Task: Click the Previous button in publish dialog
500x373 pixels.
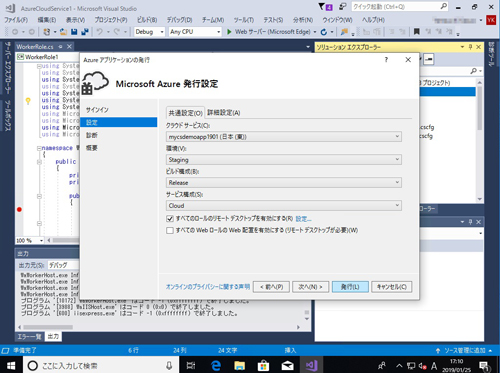Action: [271, 287]
